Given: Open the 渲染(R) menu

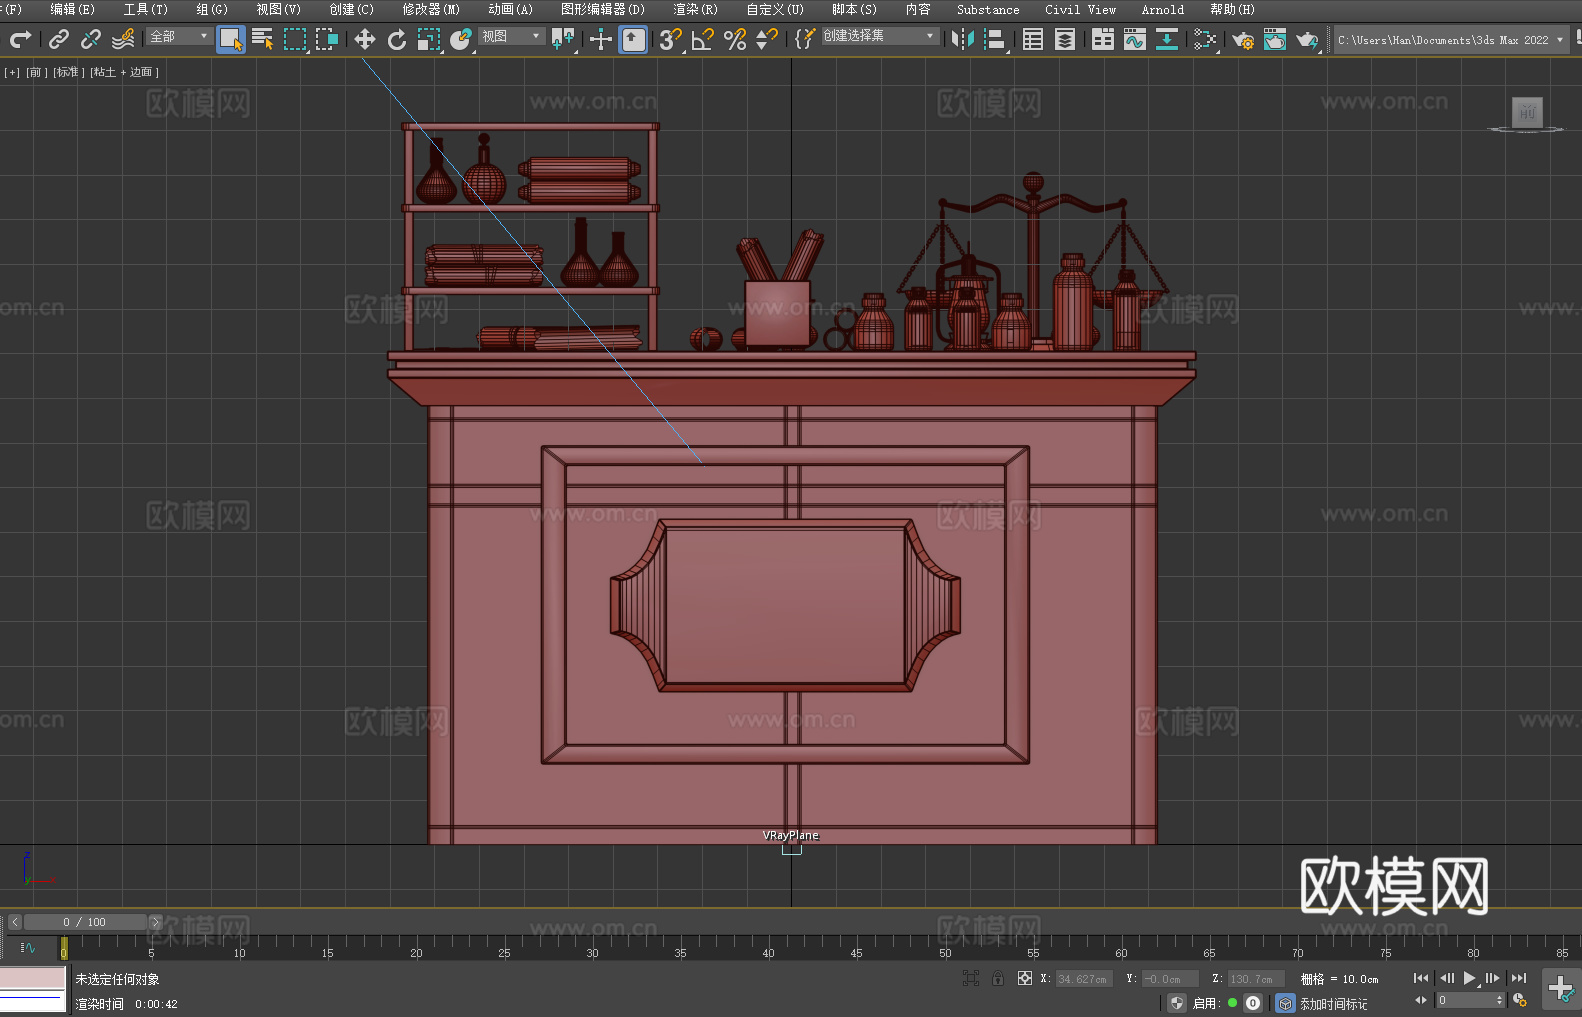Looking at the screenshot, I should click(695, 9).
